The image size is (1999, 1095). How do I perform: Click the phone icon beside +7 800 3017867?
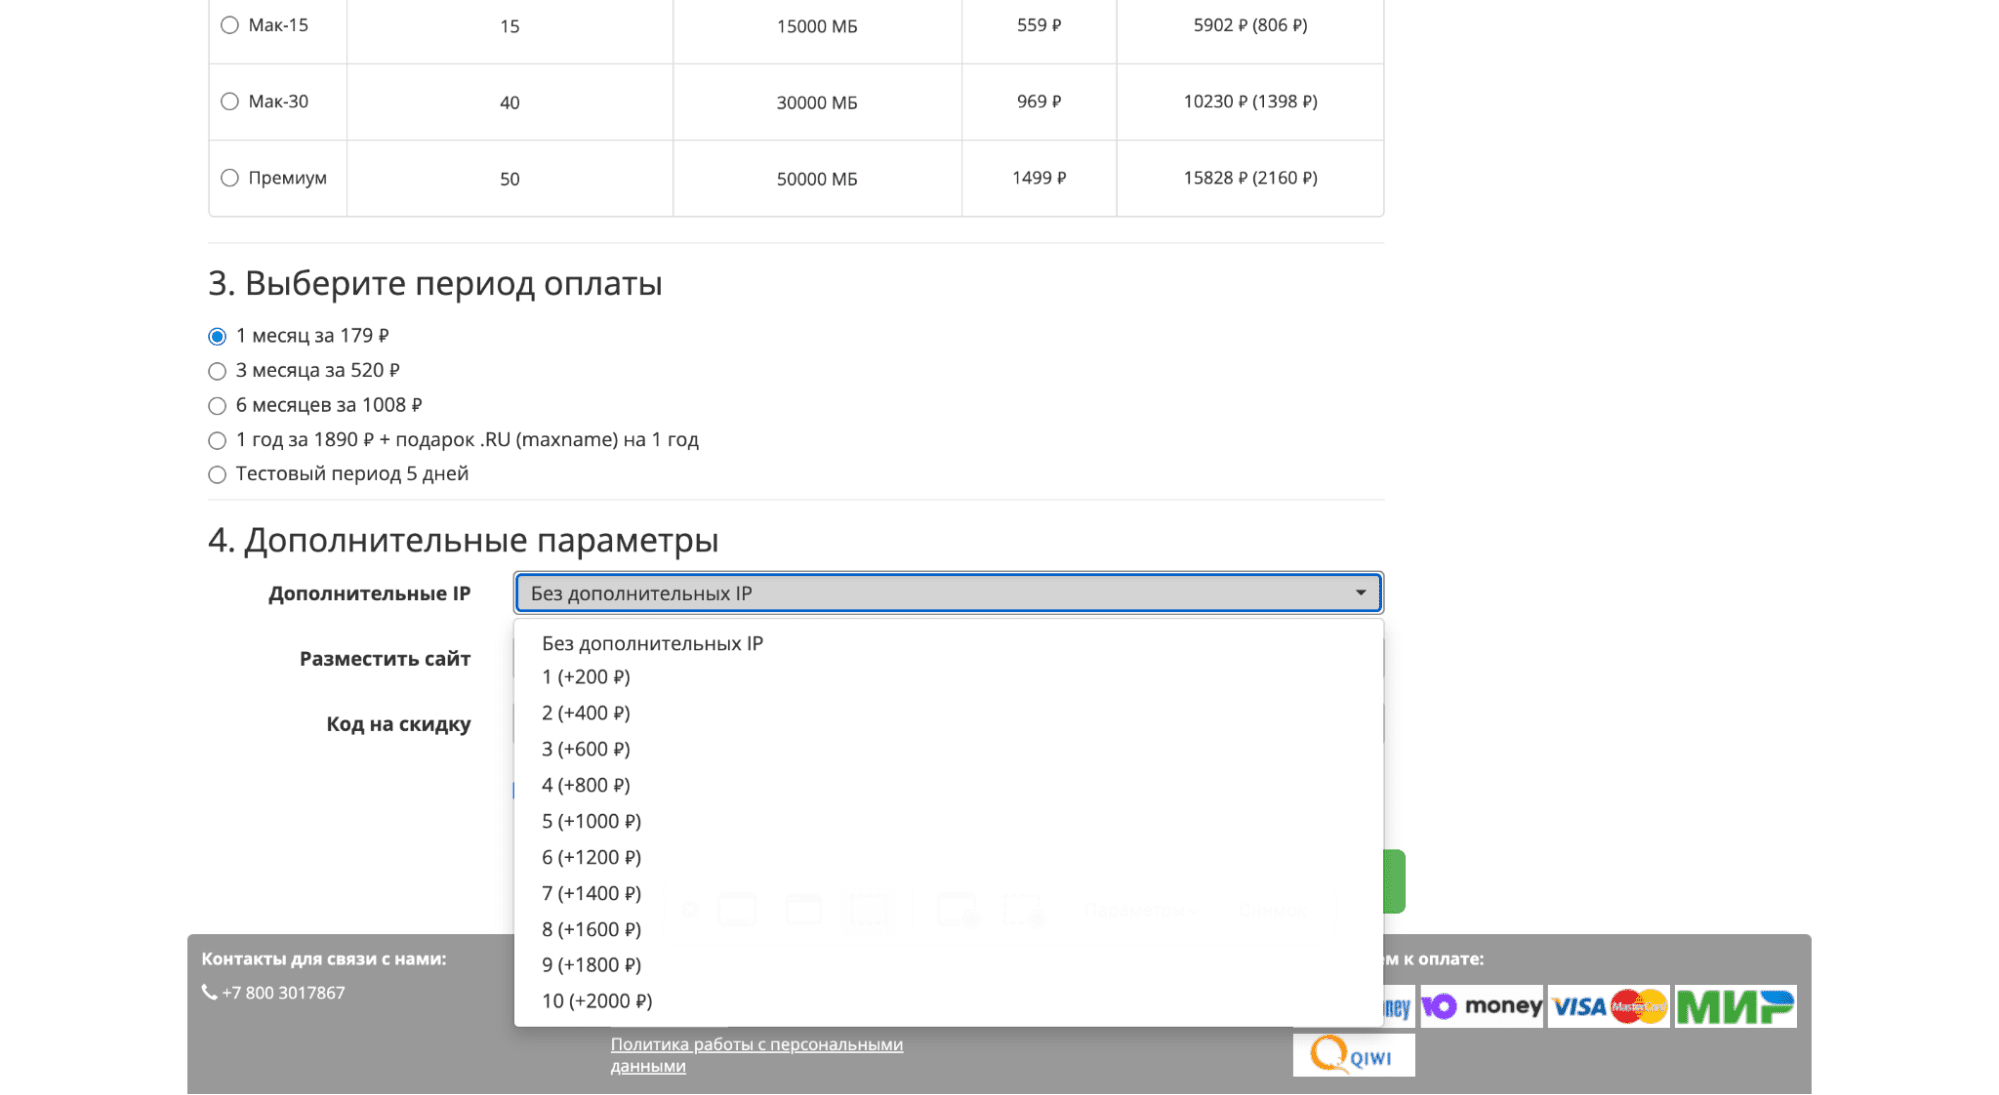(209, 991)
